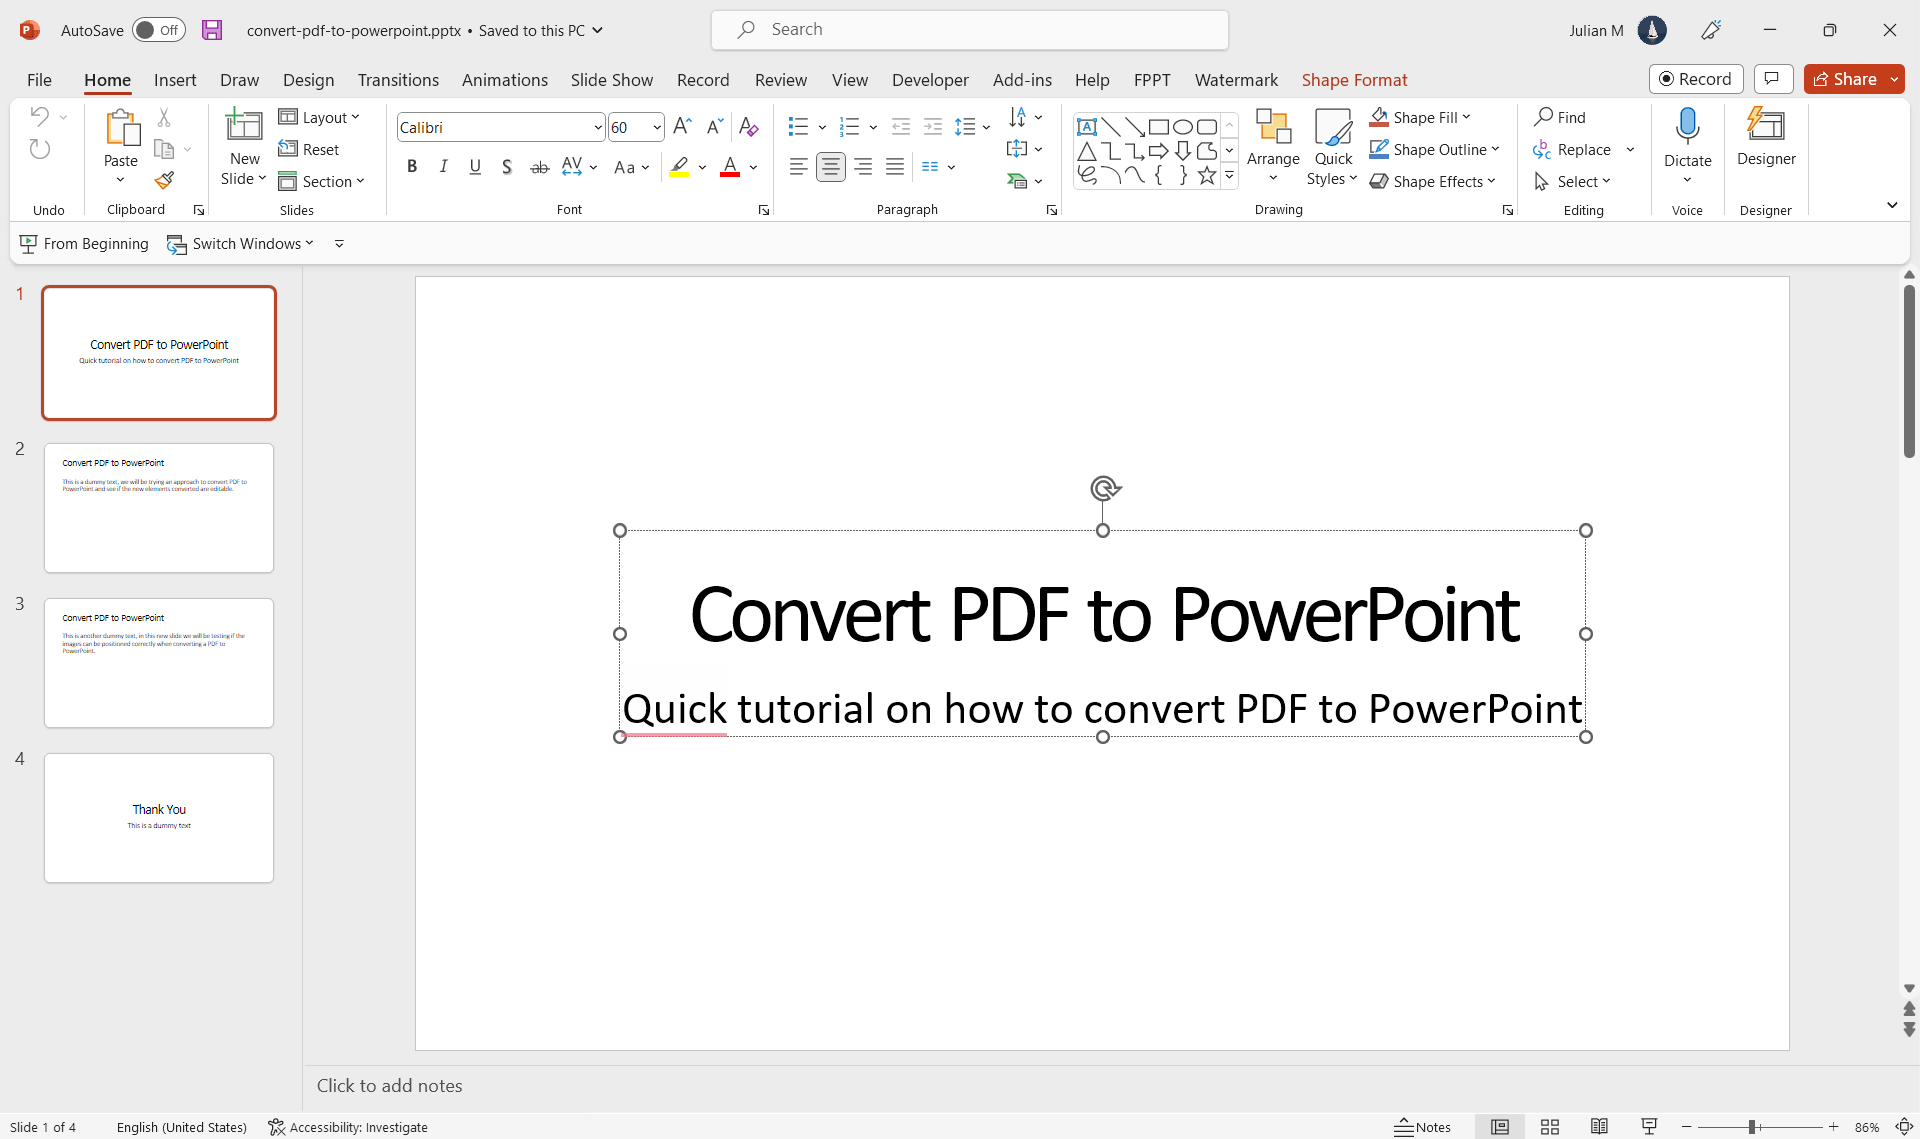Screen dimensions: 1920x1139
Task: Apply italic formatting
Action: [443, 166]
